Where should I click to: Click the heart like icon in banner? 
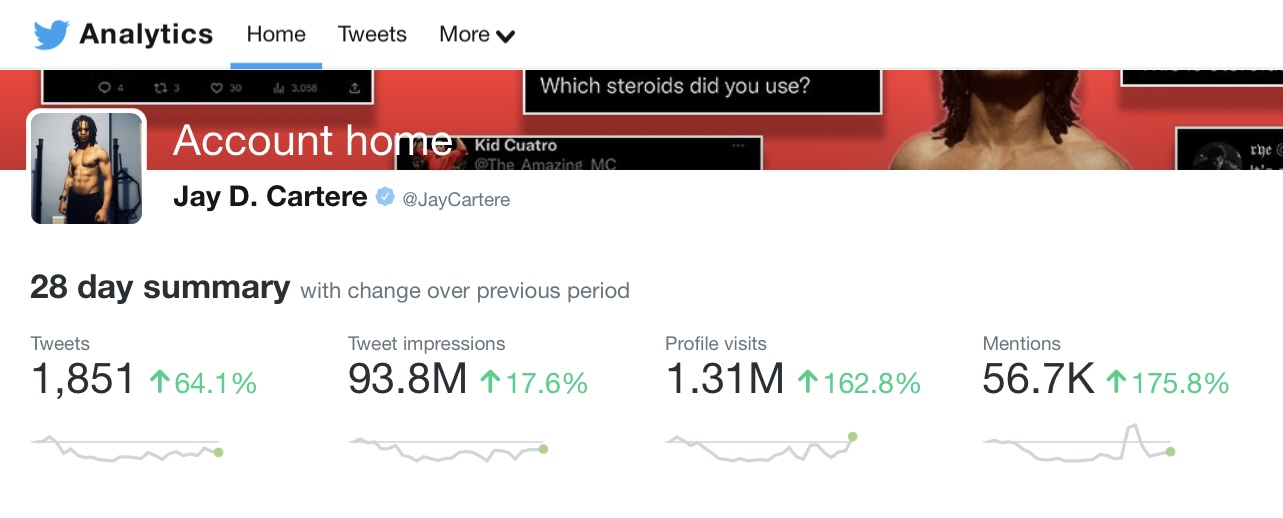click(x=216, y=88)
